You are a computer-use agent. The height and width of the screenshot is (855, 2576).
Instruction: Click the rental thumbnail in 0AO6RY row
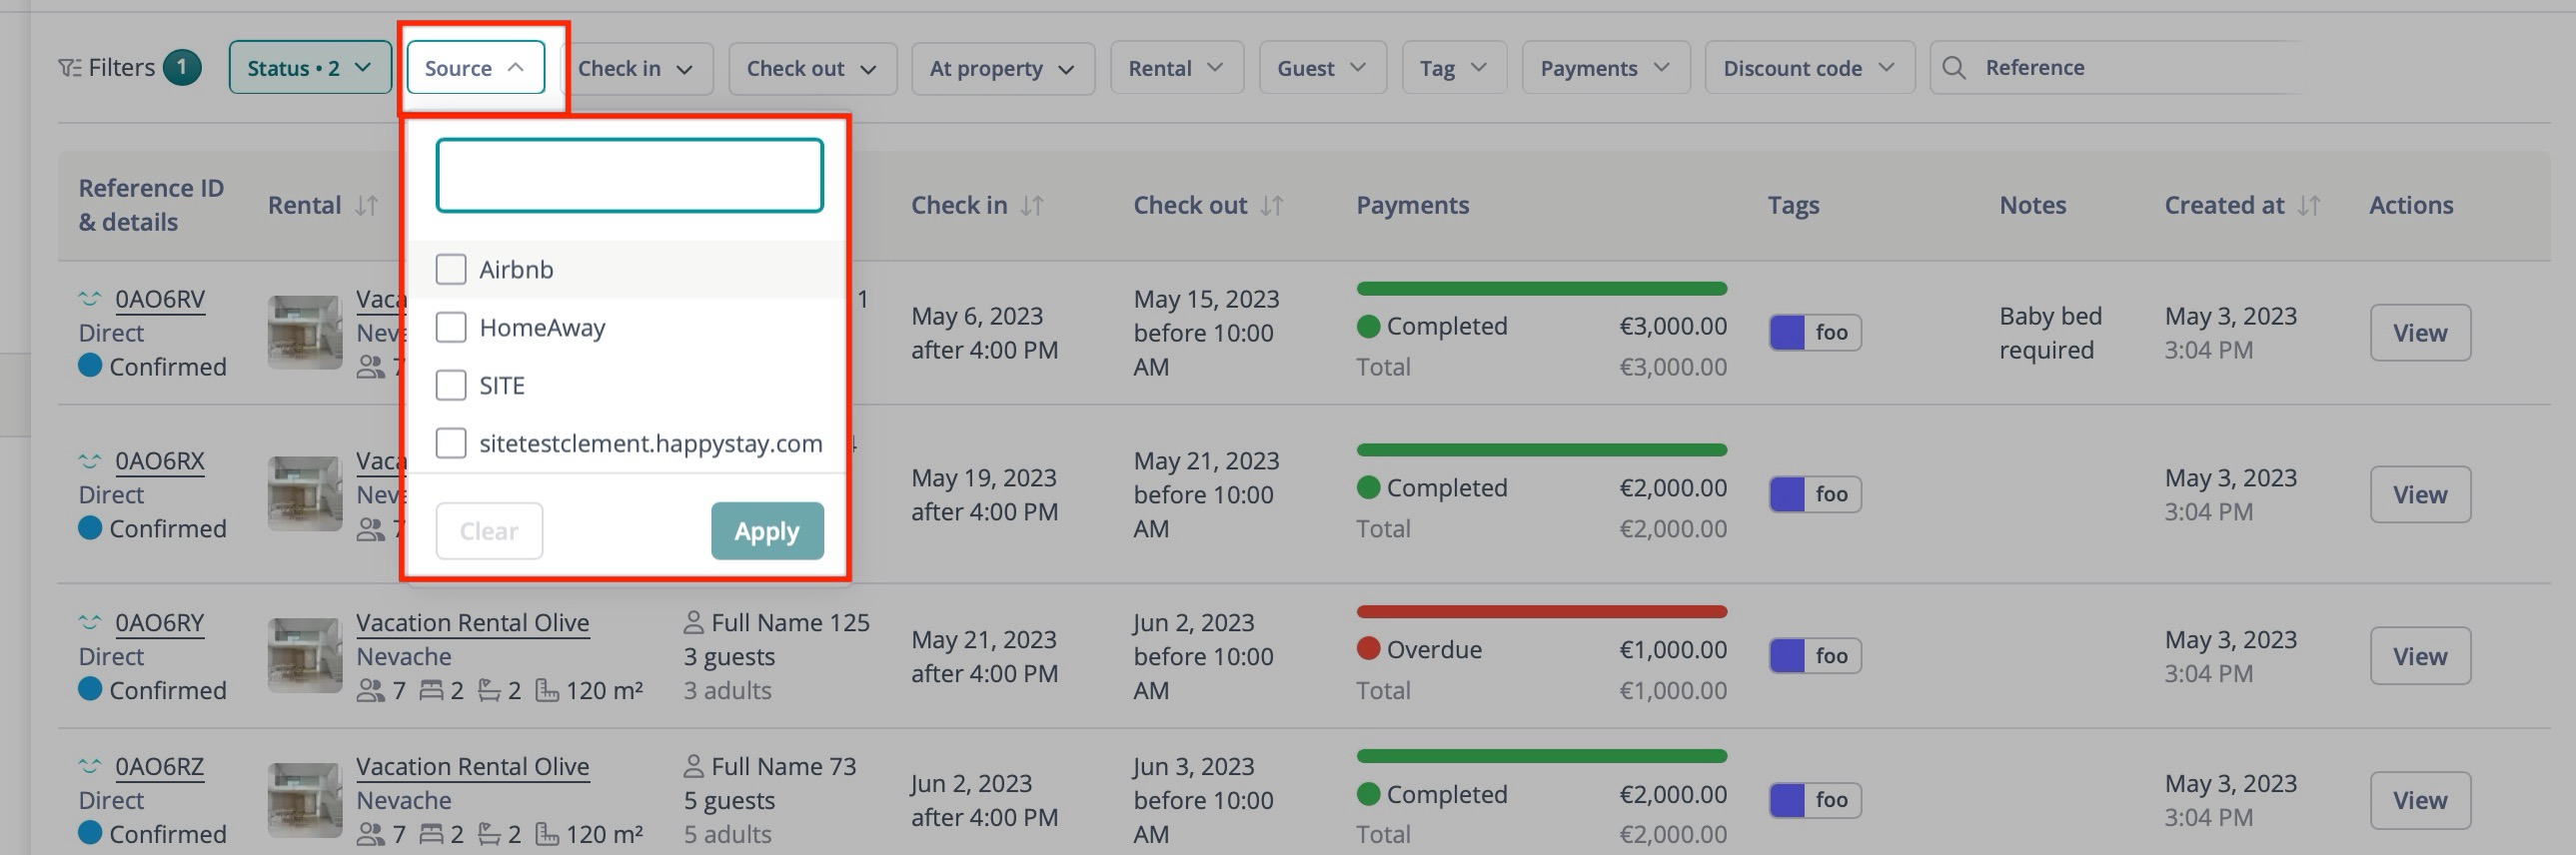pos(305,656)
